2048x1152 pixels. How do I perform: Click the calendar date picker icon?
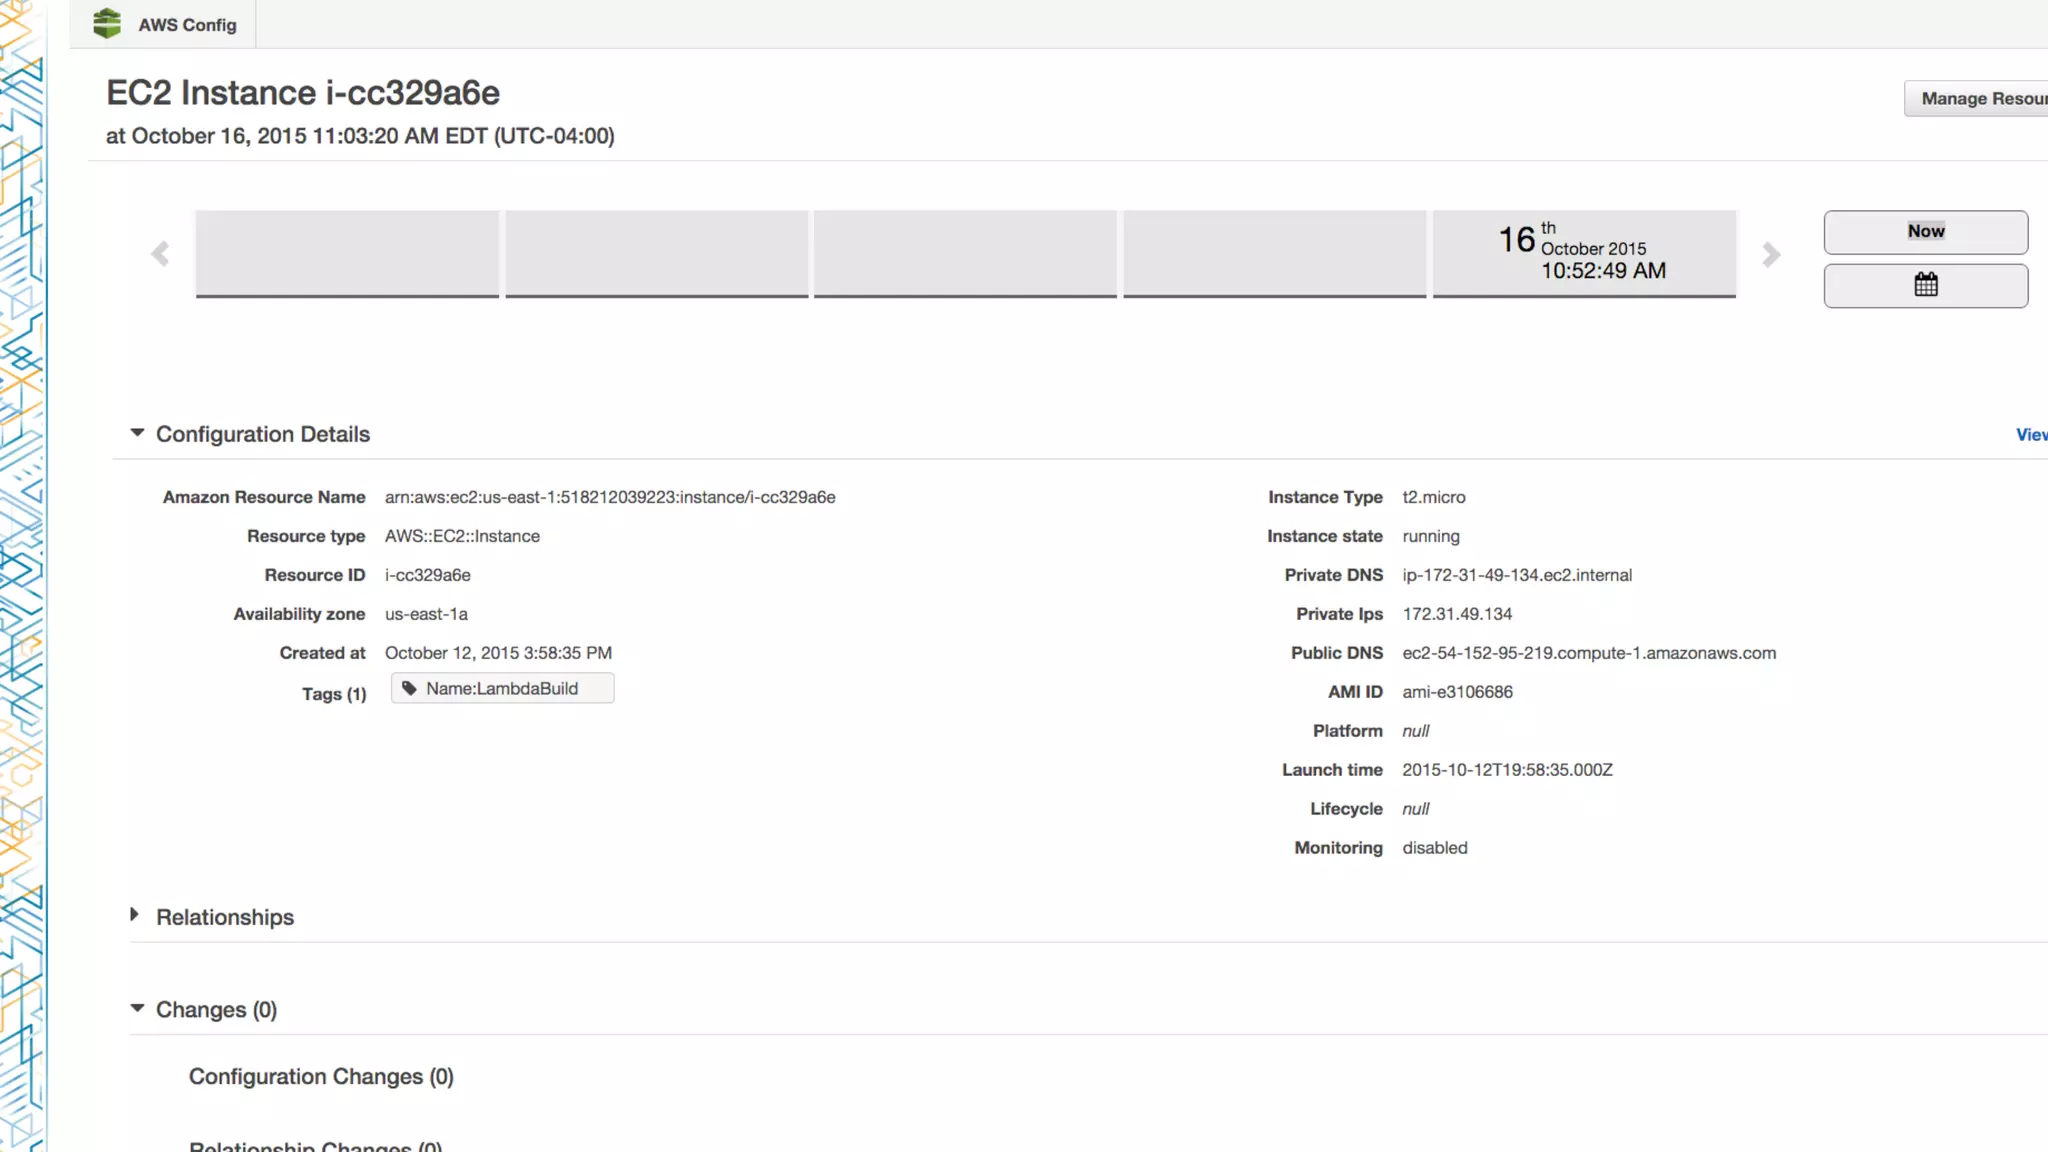pos(1925,285)
